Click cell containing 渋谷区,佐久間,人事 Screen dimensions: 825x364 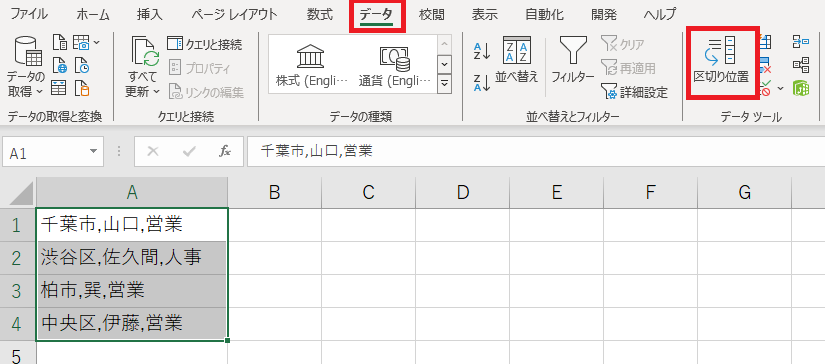pos(132,258)
